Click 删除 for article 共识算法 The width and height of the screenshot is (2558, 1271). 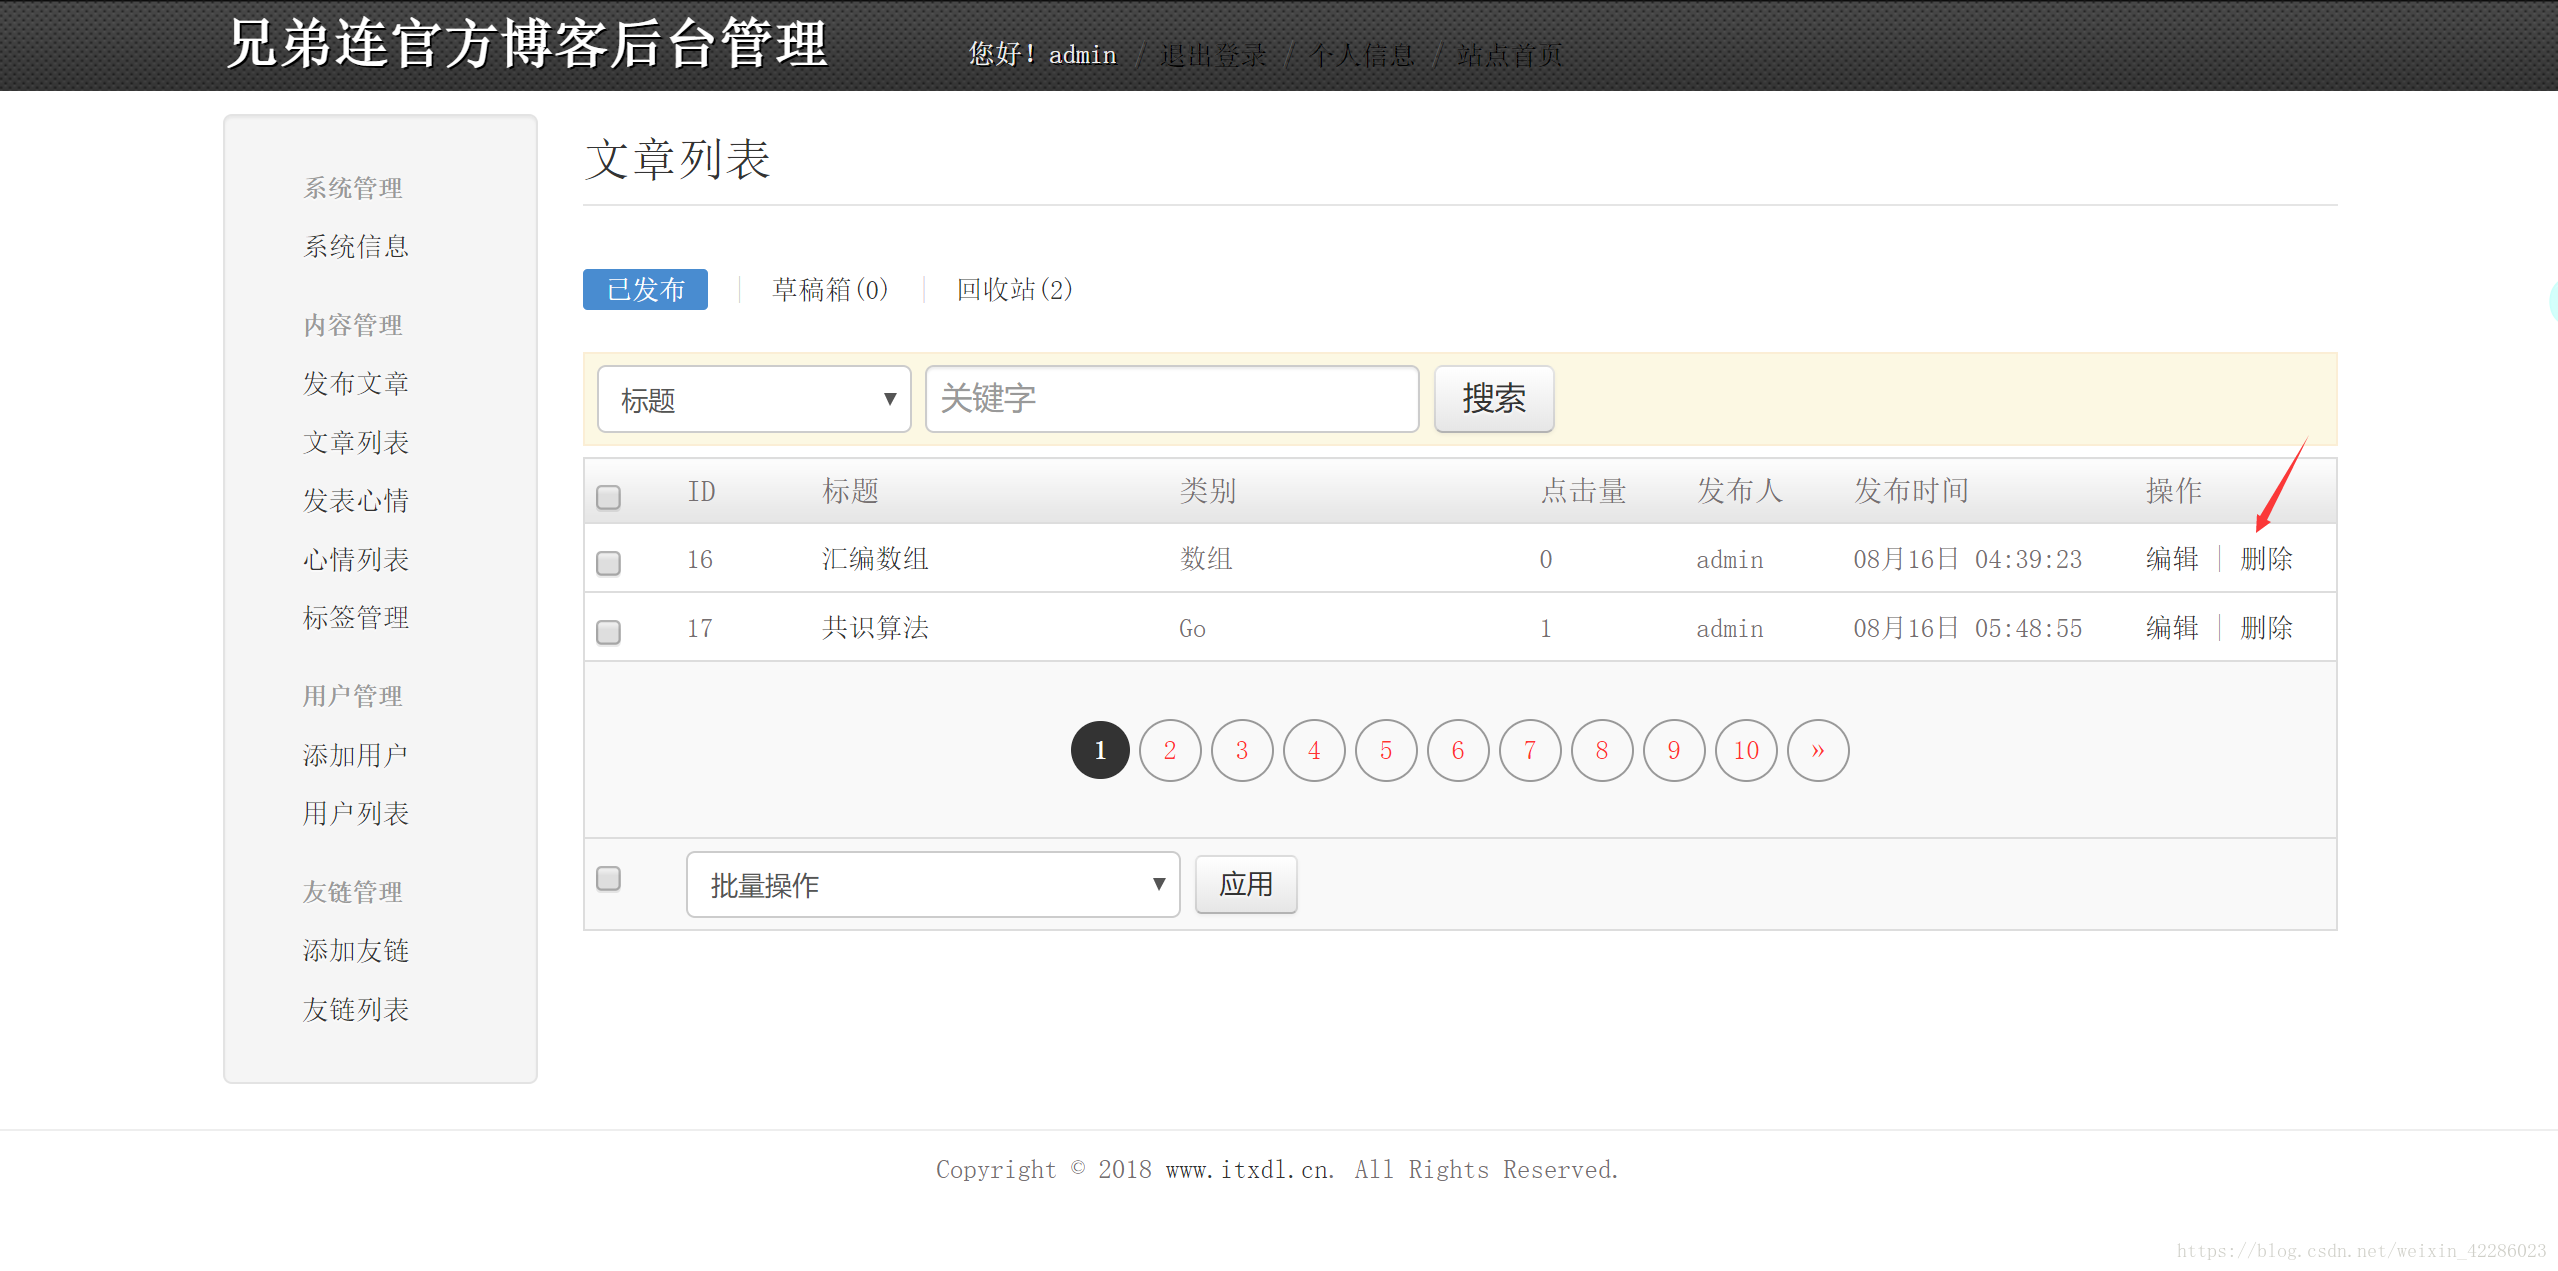coord(2266,628)
